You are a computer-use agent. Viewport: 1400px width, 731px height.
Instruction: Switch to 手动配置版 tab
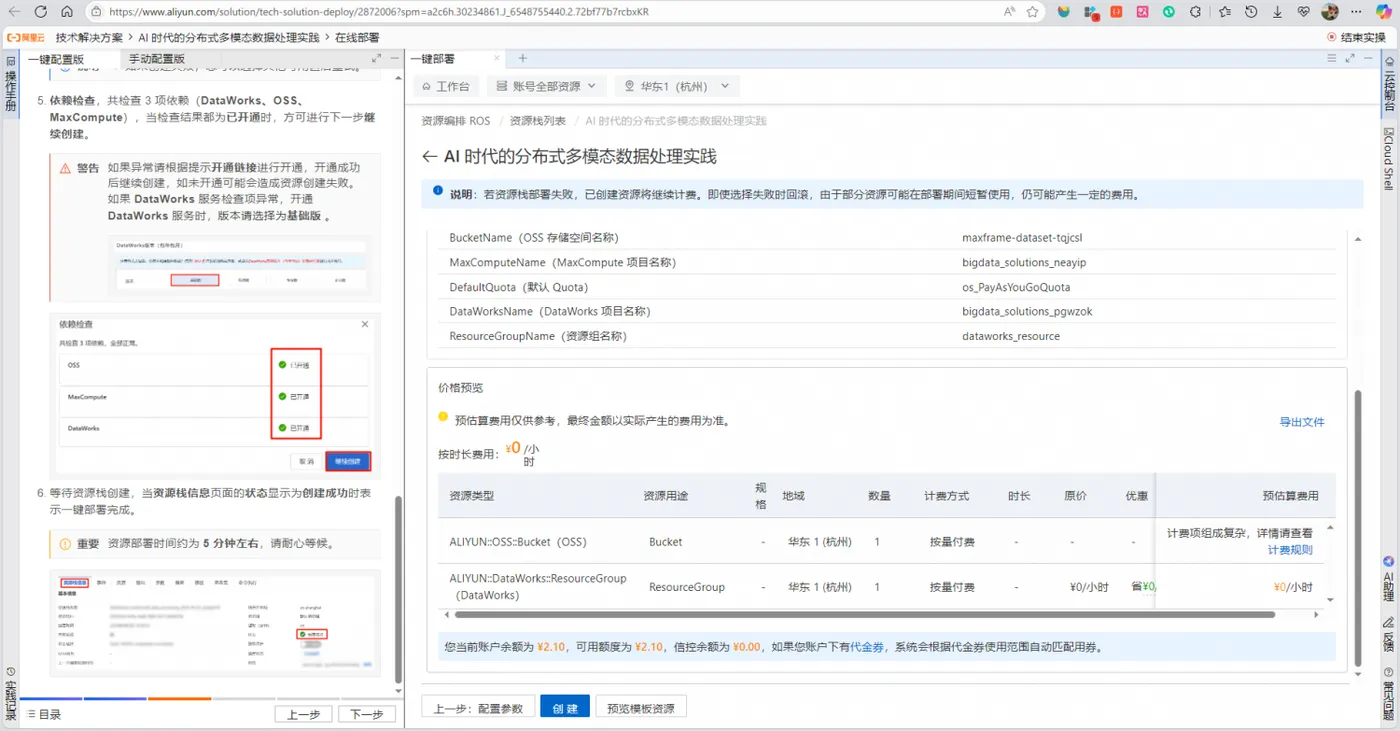coord(157,59)
